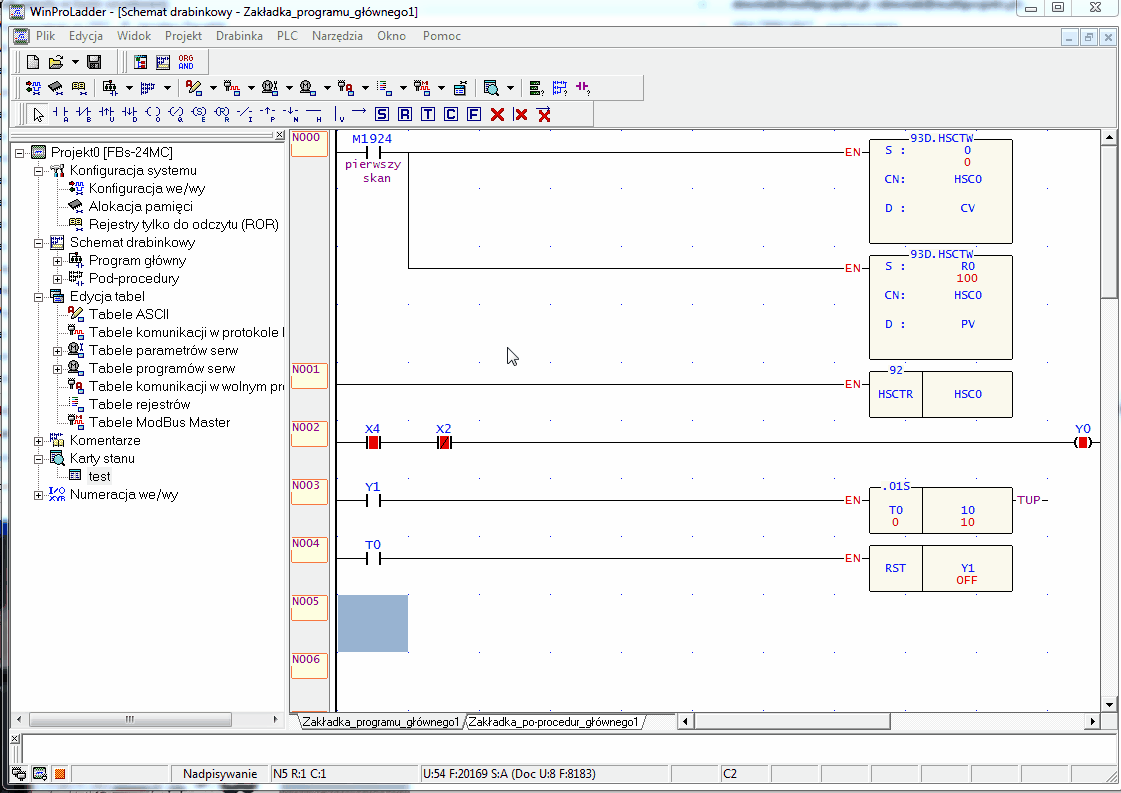Insert Set function block S

point(382,114)
